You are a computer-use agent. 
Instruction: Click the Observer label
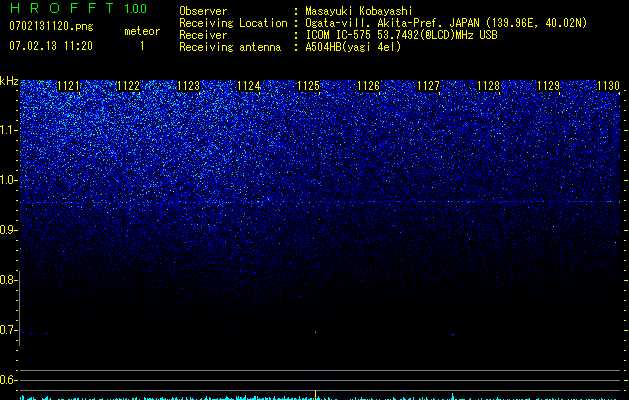click(x=203, y=11)
